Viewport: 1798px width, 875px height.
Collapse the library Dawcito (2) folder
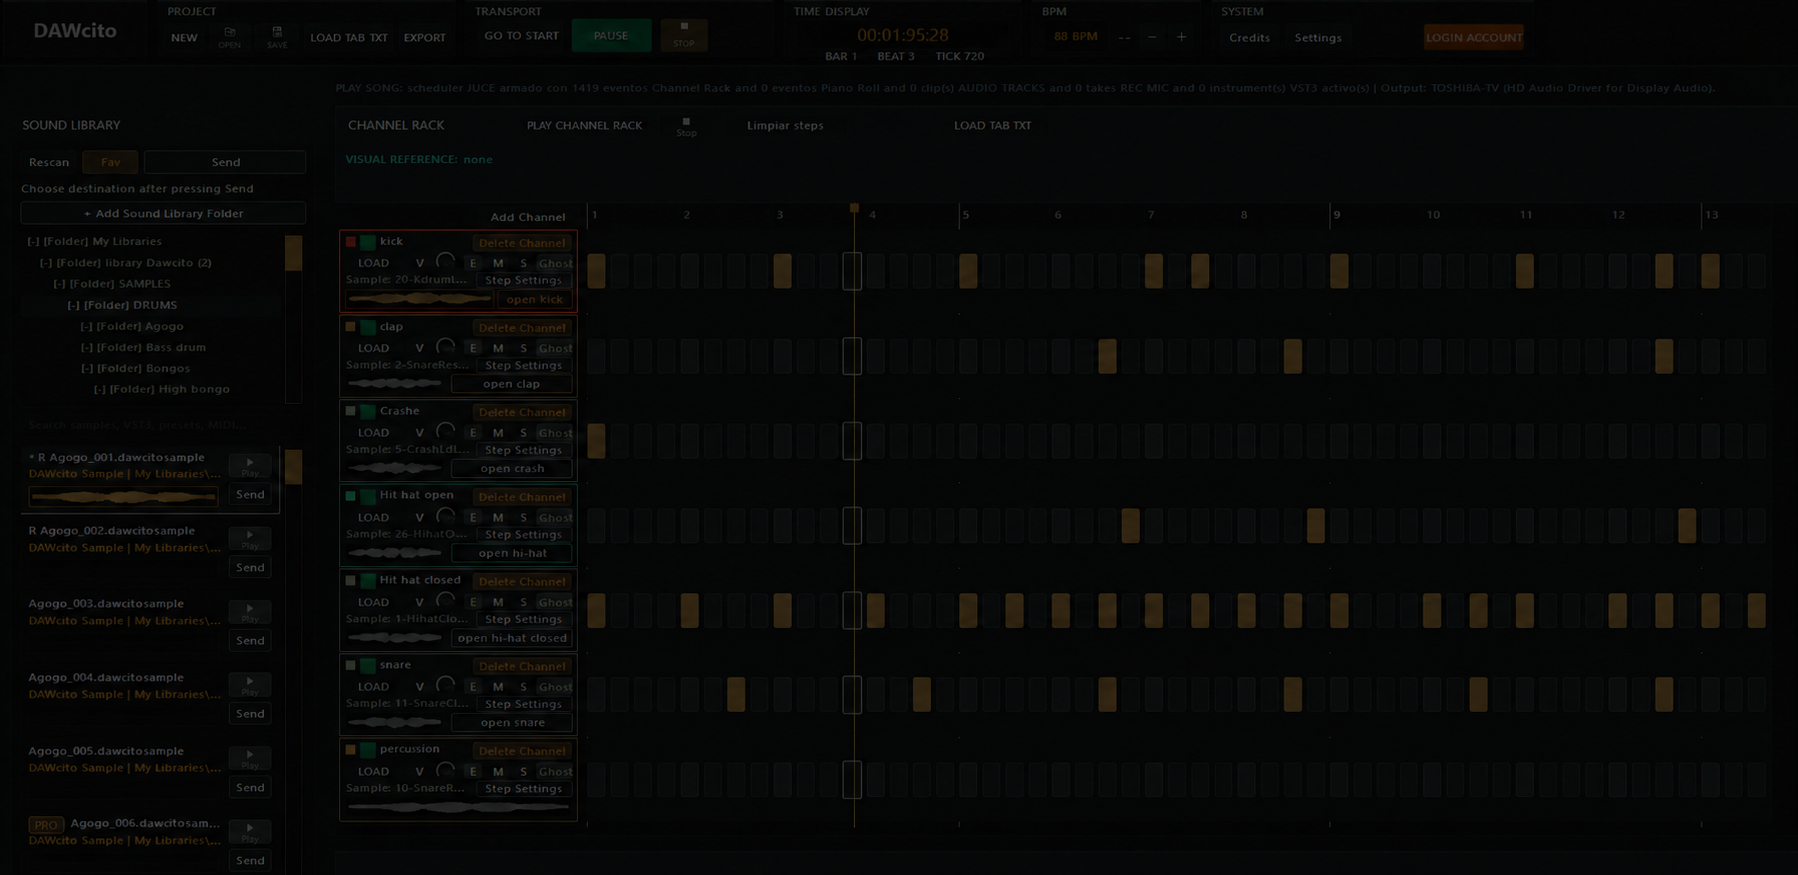[46, 263]
